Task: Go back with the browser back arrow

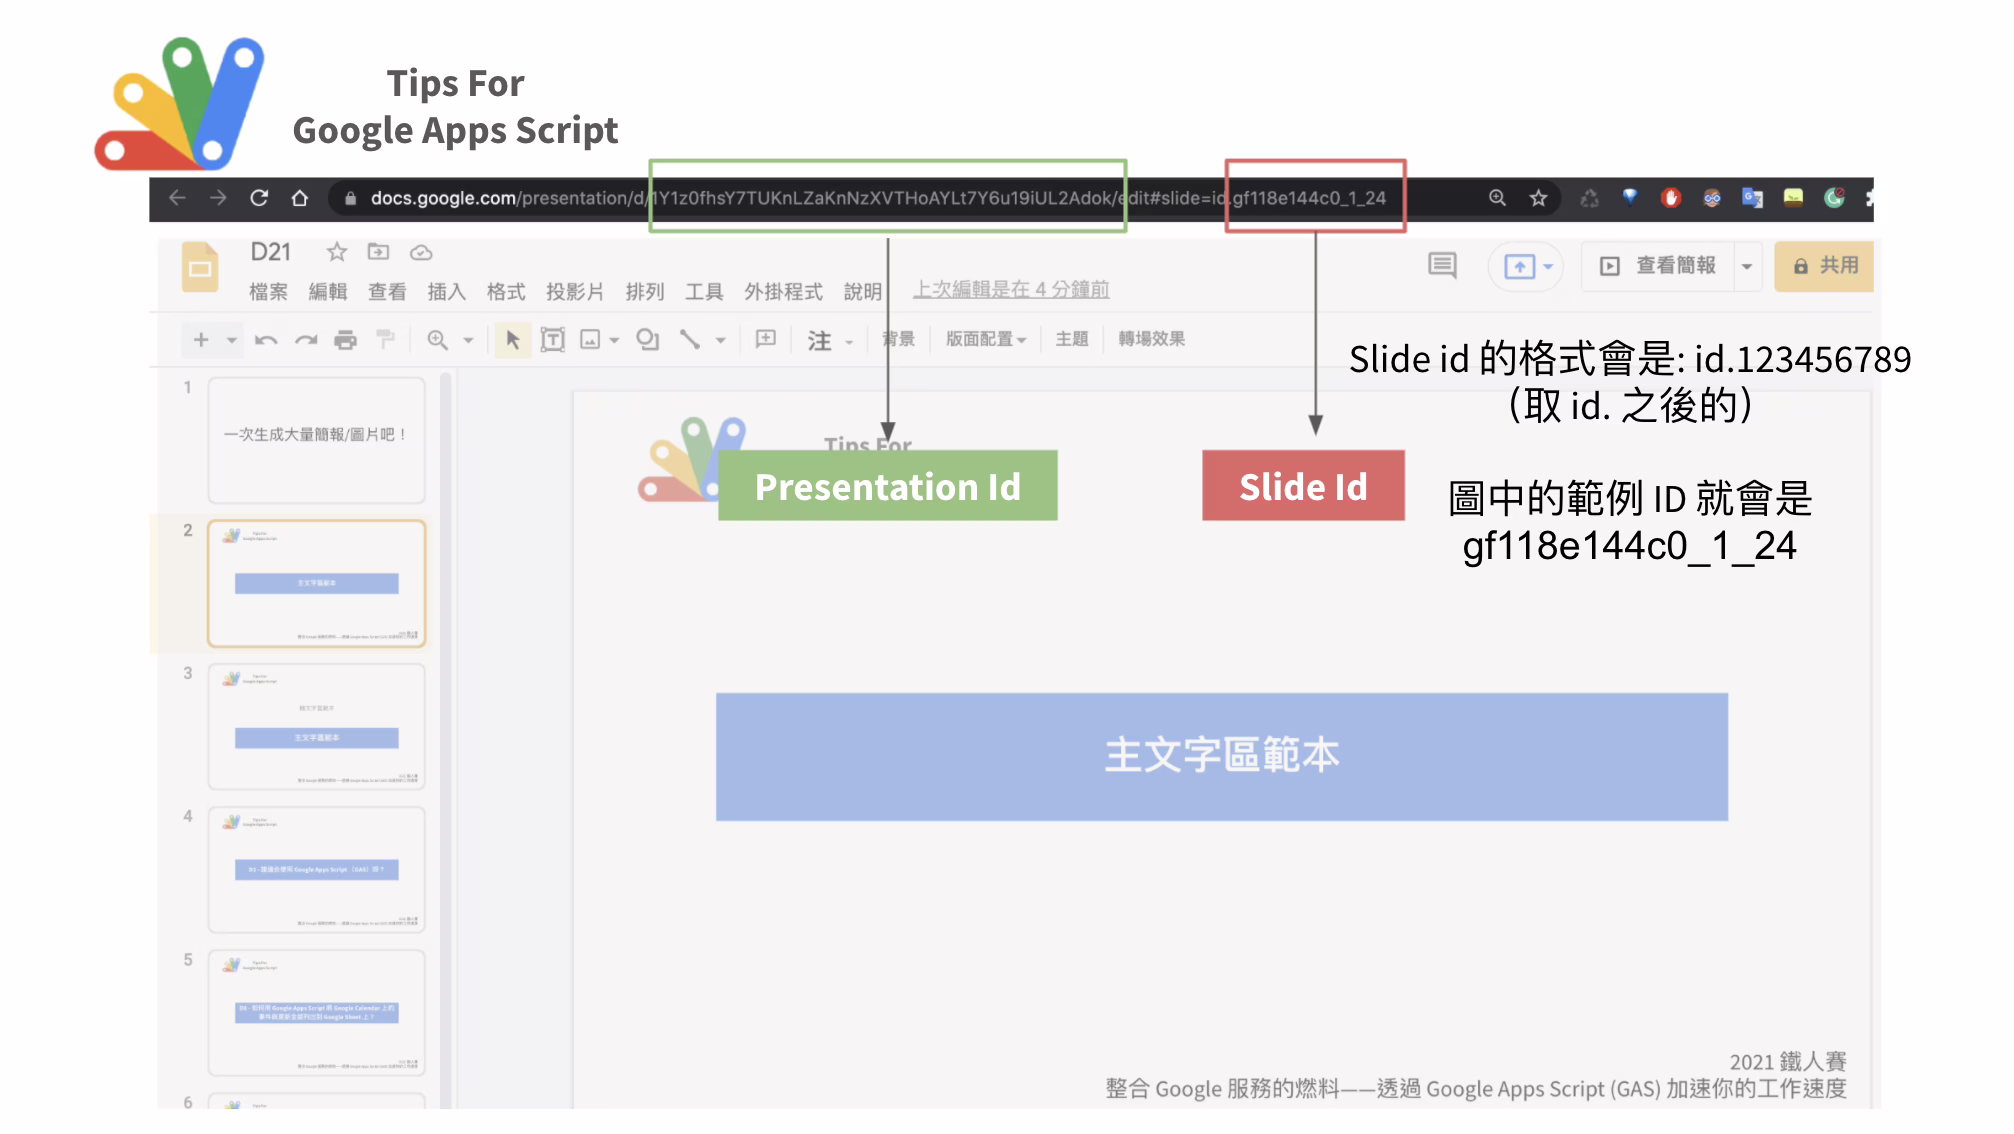Action: [177, 198]
